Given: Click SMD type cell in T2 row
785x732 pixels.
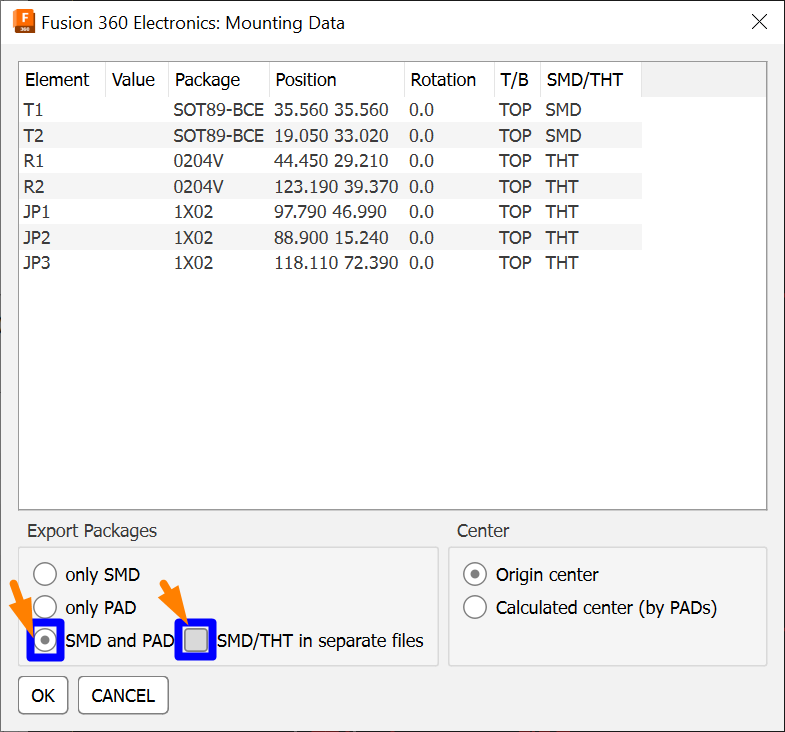Looking at the screenshot, I should pos(563,135).
